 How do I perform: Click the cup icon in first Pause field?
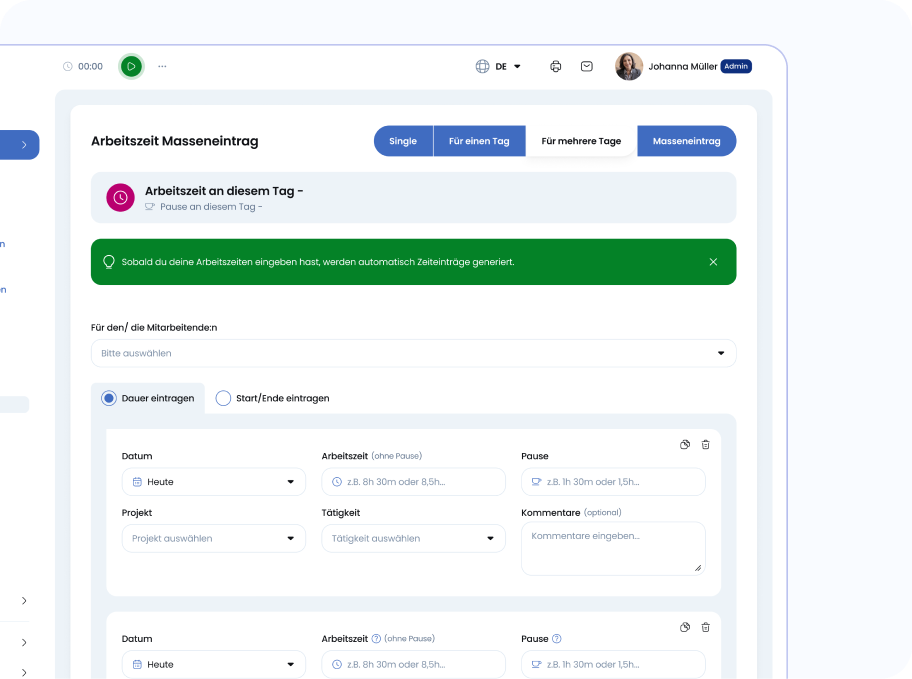(x=536, y=482)
